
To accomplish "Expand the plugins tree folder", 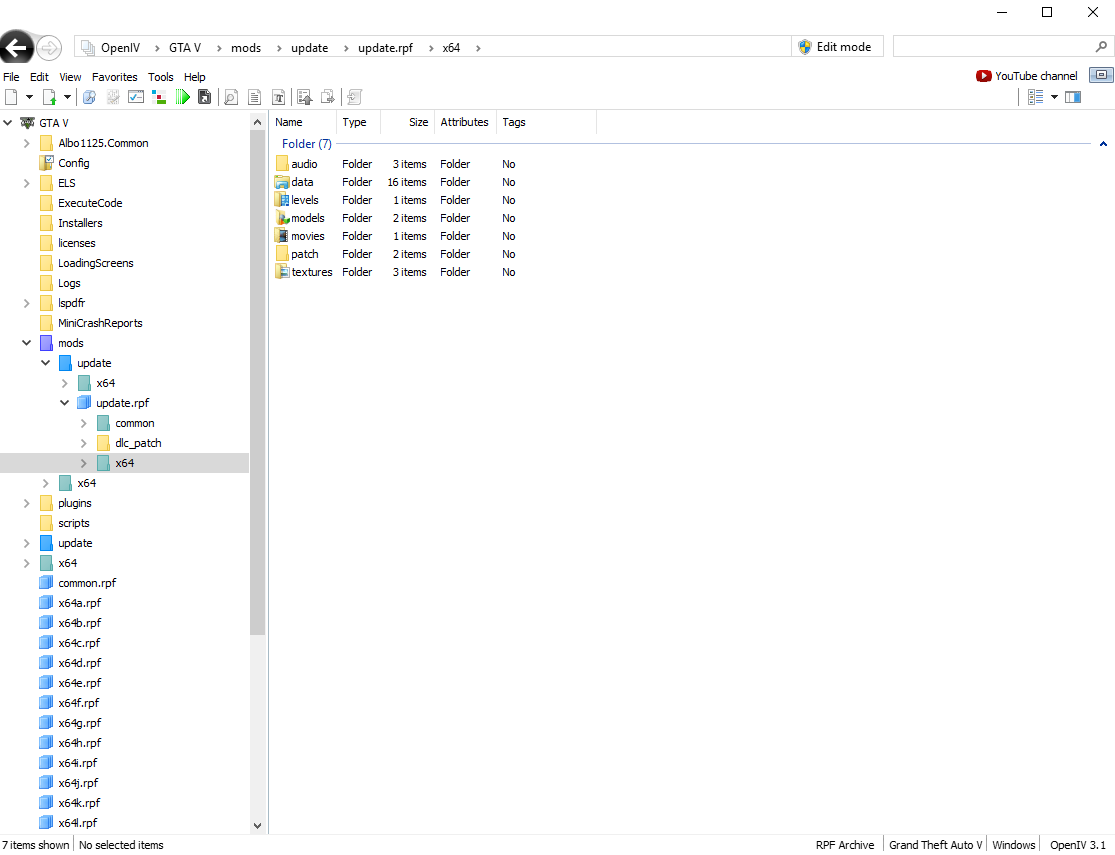I will click(x=27, y=503).
